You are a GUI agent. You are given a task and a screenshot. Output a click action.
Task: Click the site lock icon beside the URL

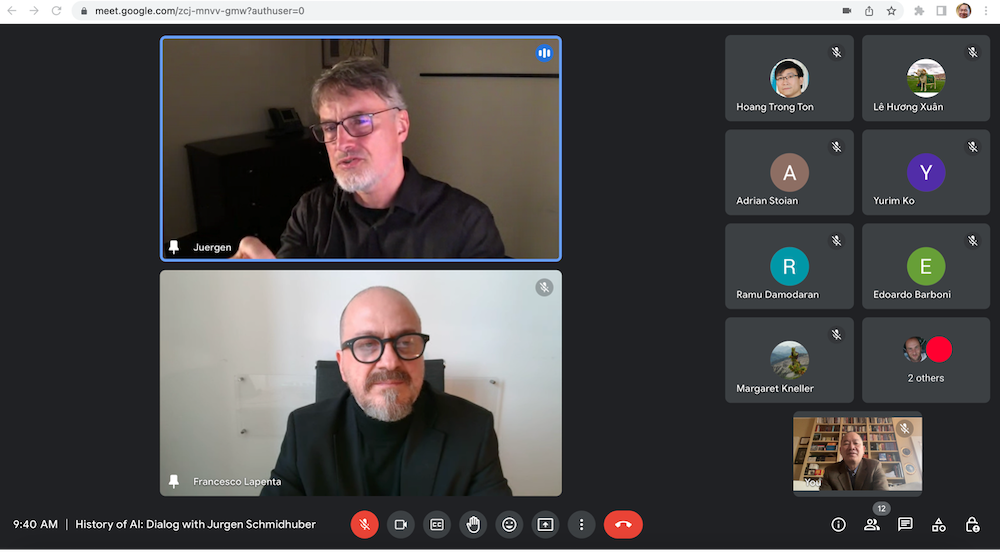[x=84, y=11]
